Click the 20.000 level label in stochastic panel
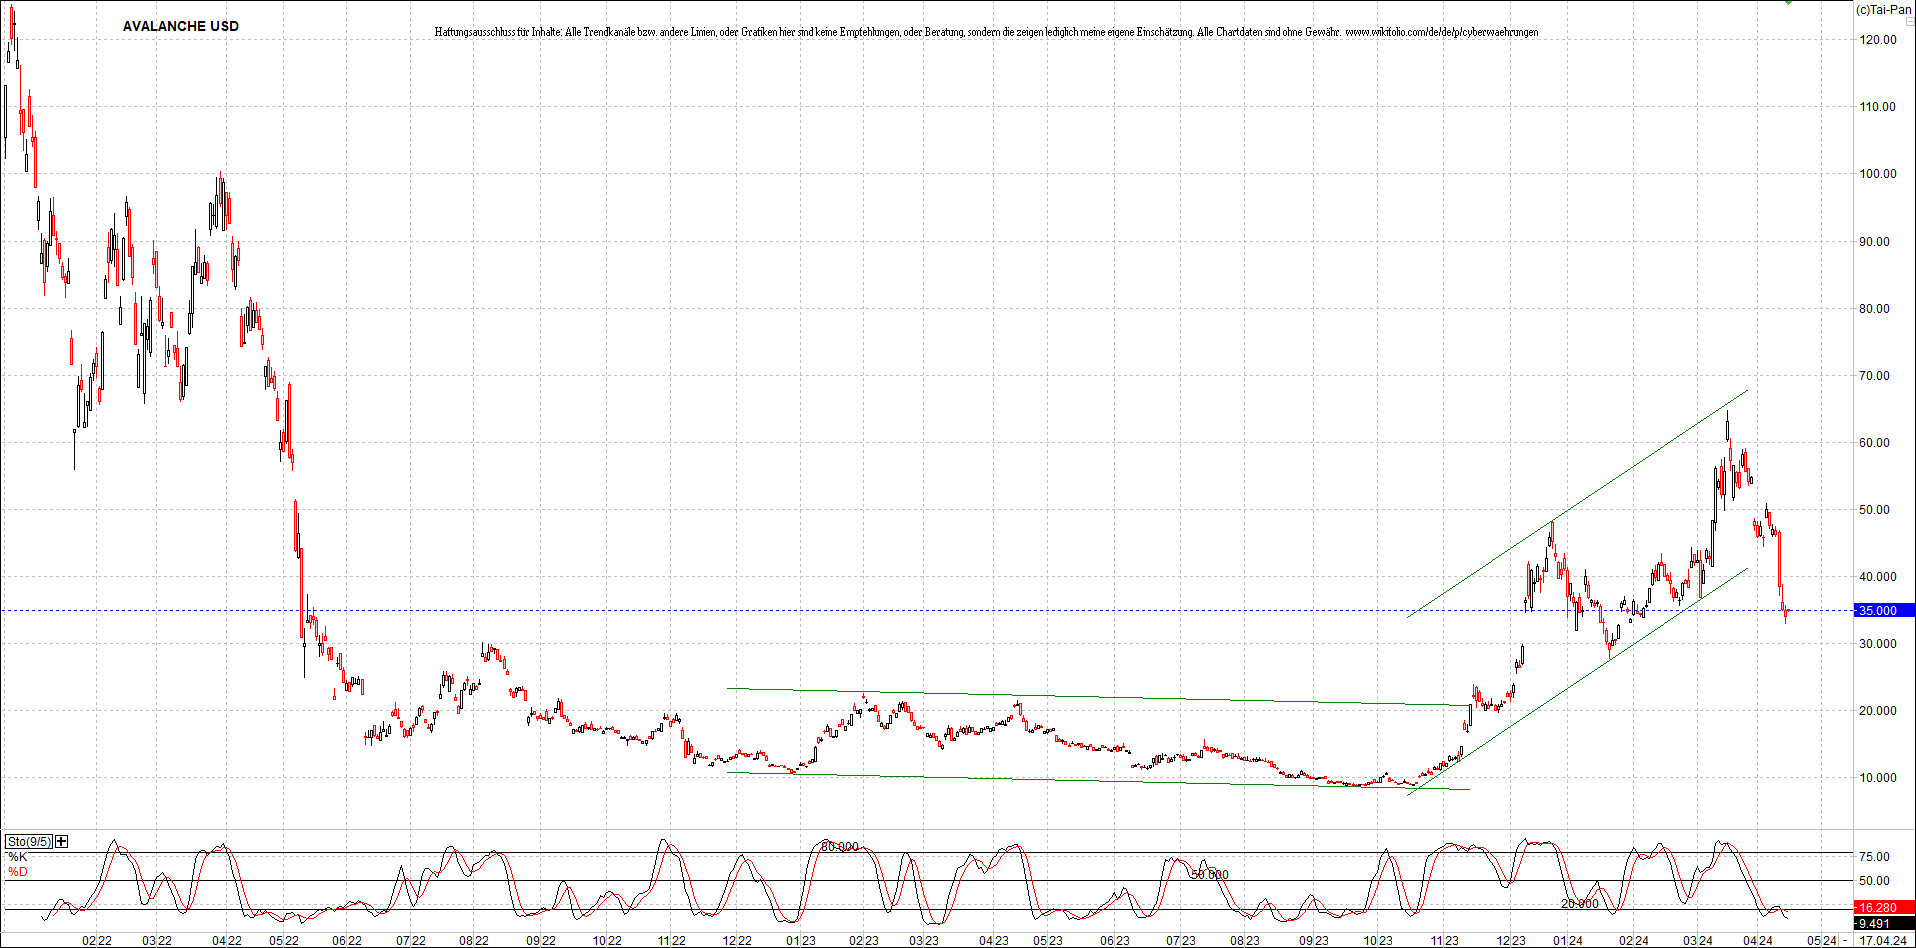 click(x=1580, y=904)
